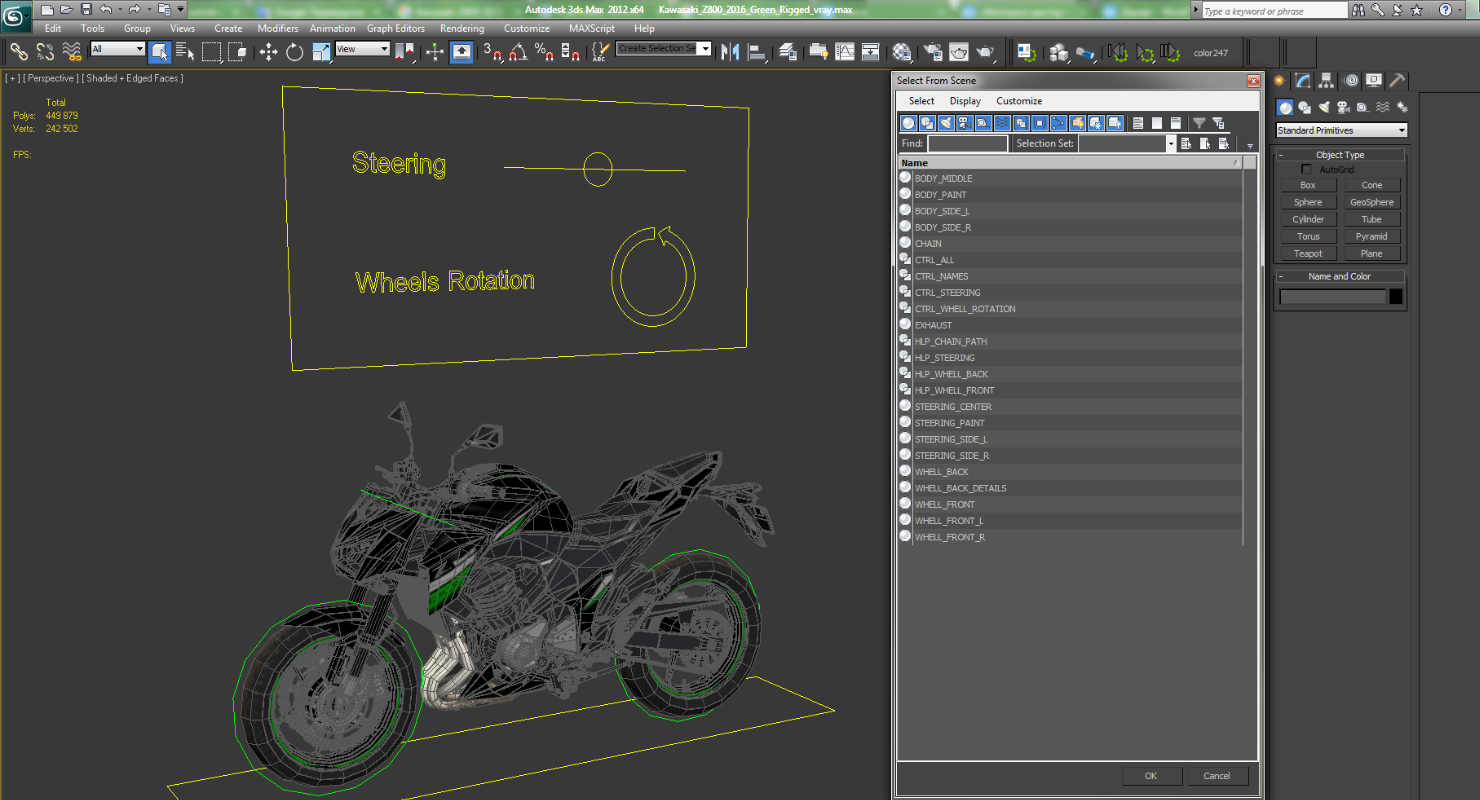Open the Utilities panel hammer tab
1480x800 pixels.
(1397, 81)
